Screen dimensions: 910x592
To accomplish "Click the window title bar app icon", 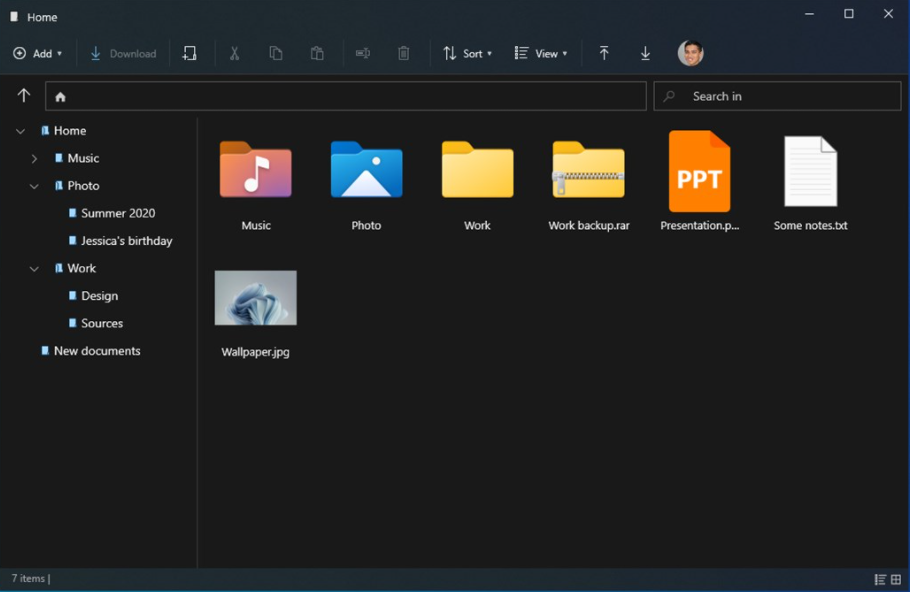I will pyautogui.click(x=14, y=17).
